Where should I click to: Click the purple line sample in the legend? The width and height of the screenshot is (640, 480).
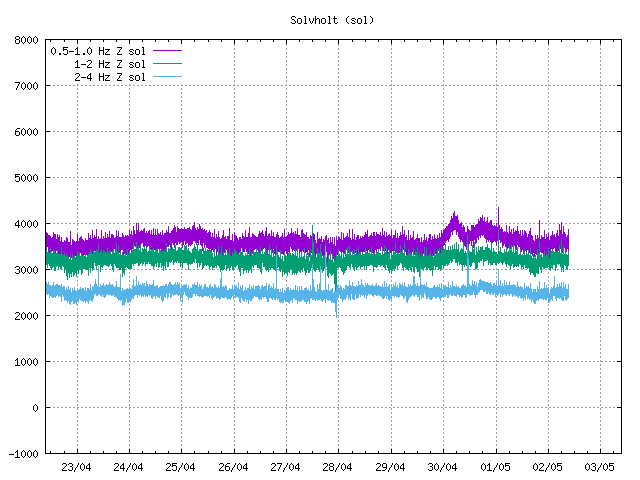(167, 51)
